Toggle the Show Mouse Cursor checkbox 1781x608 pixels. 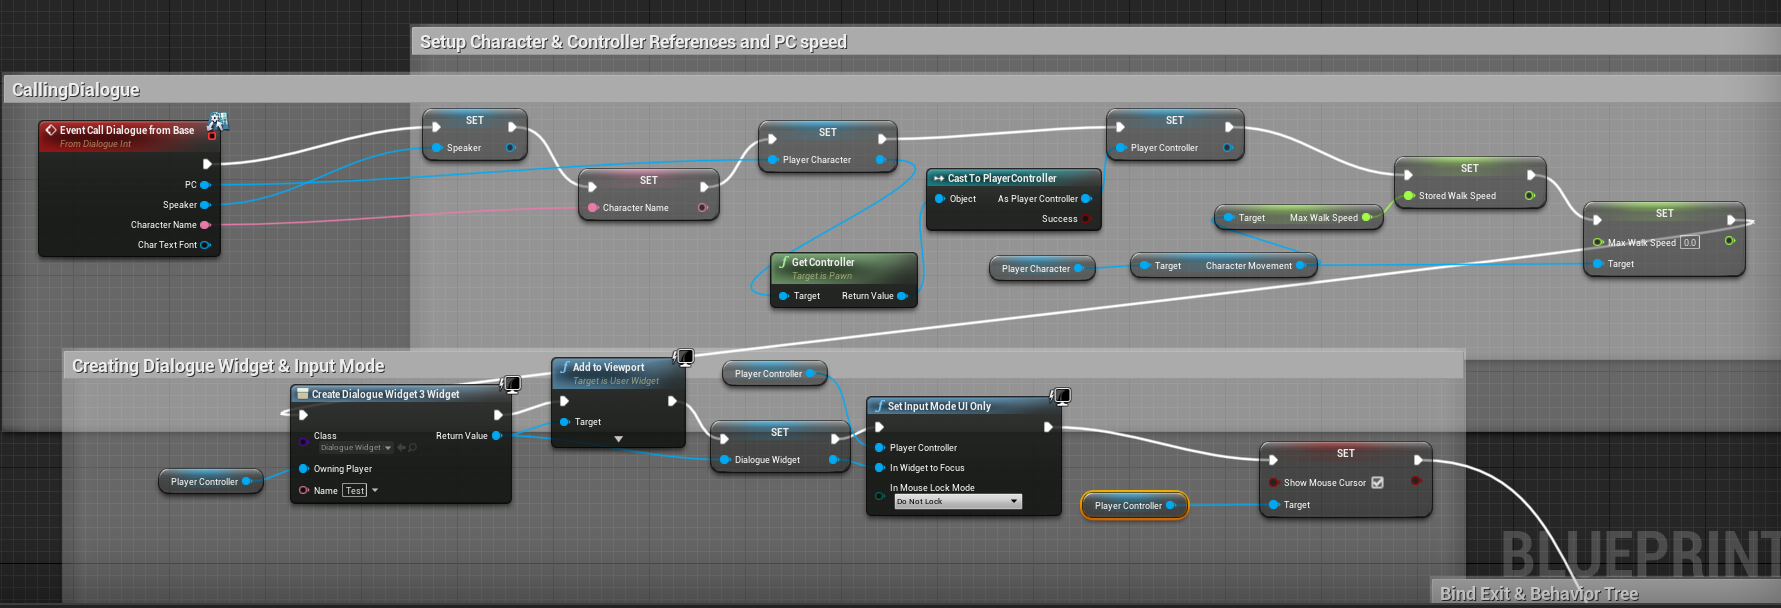[1377, 483]
